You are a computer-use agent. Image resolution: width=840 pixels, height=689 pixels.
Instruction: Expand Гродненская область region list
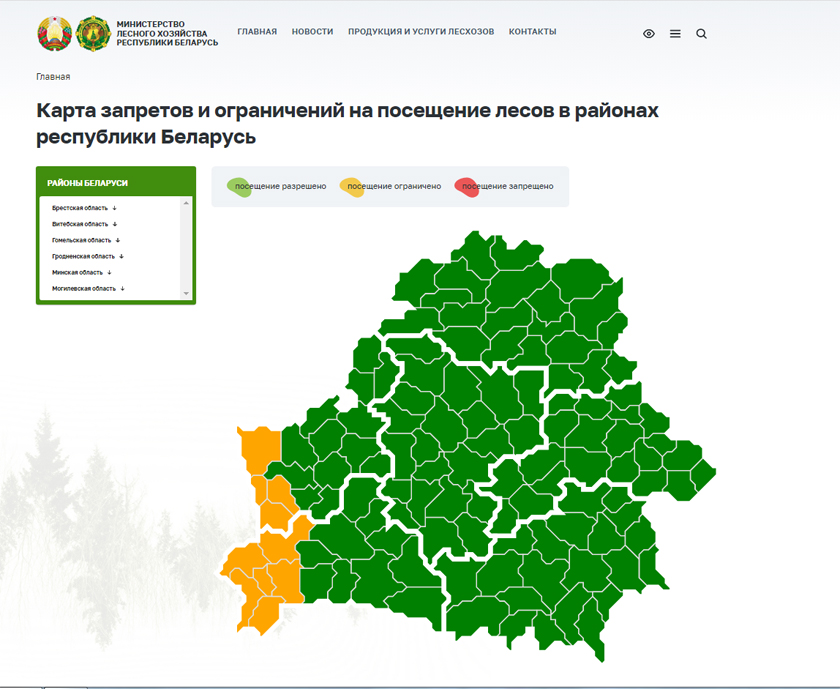(x=88, y=256)
